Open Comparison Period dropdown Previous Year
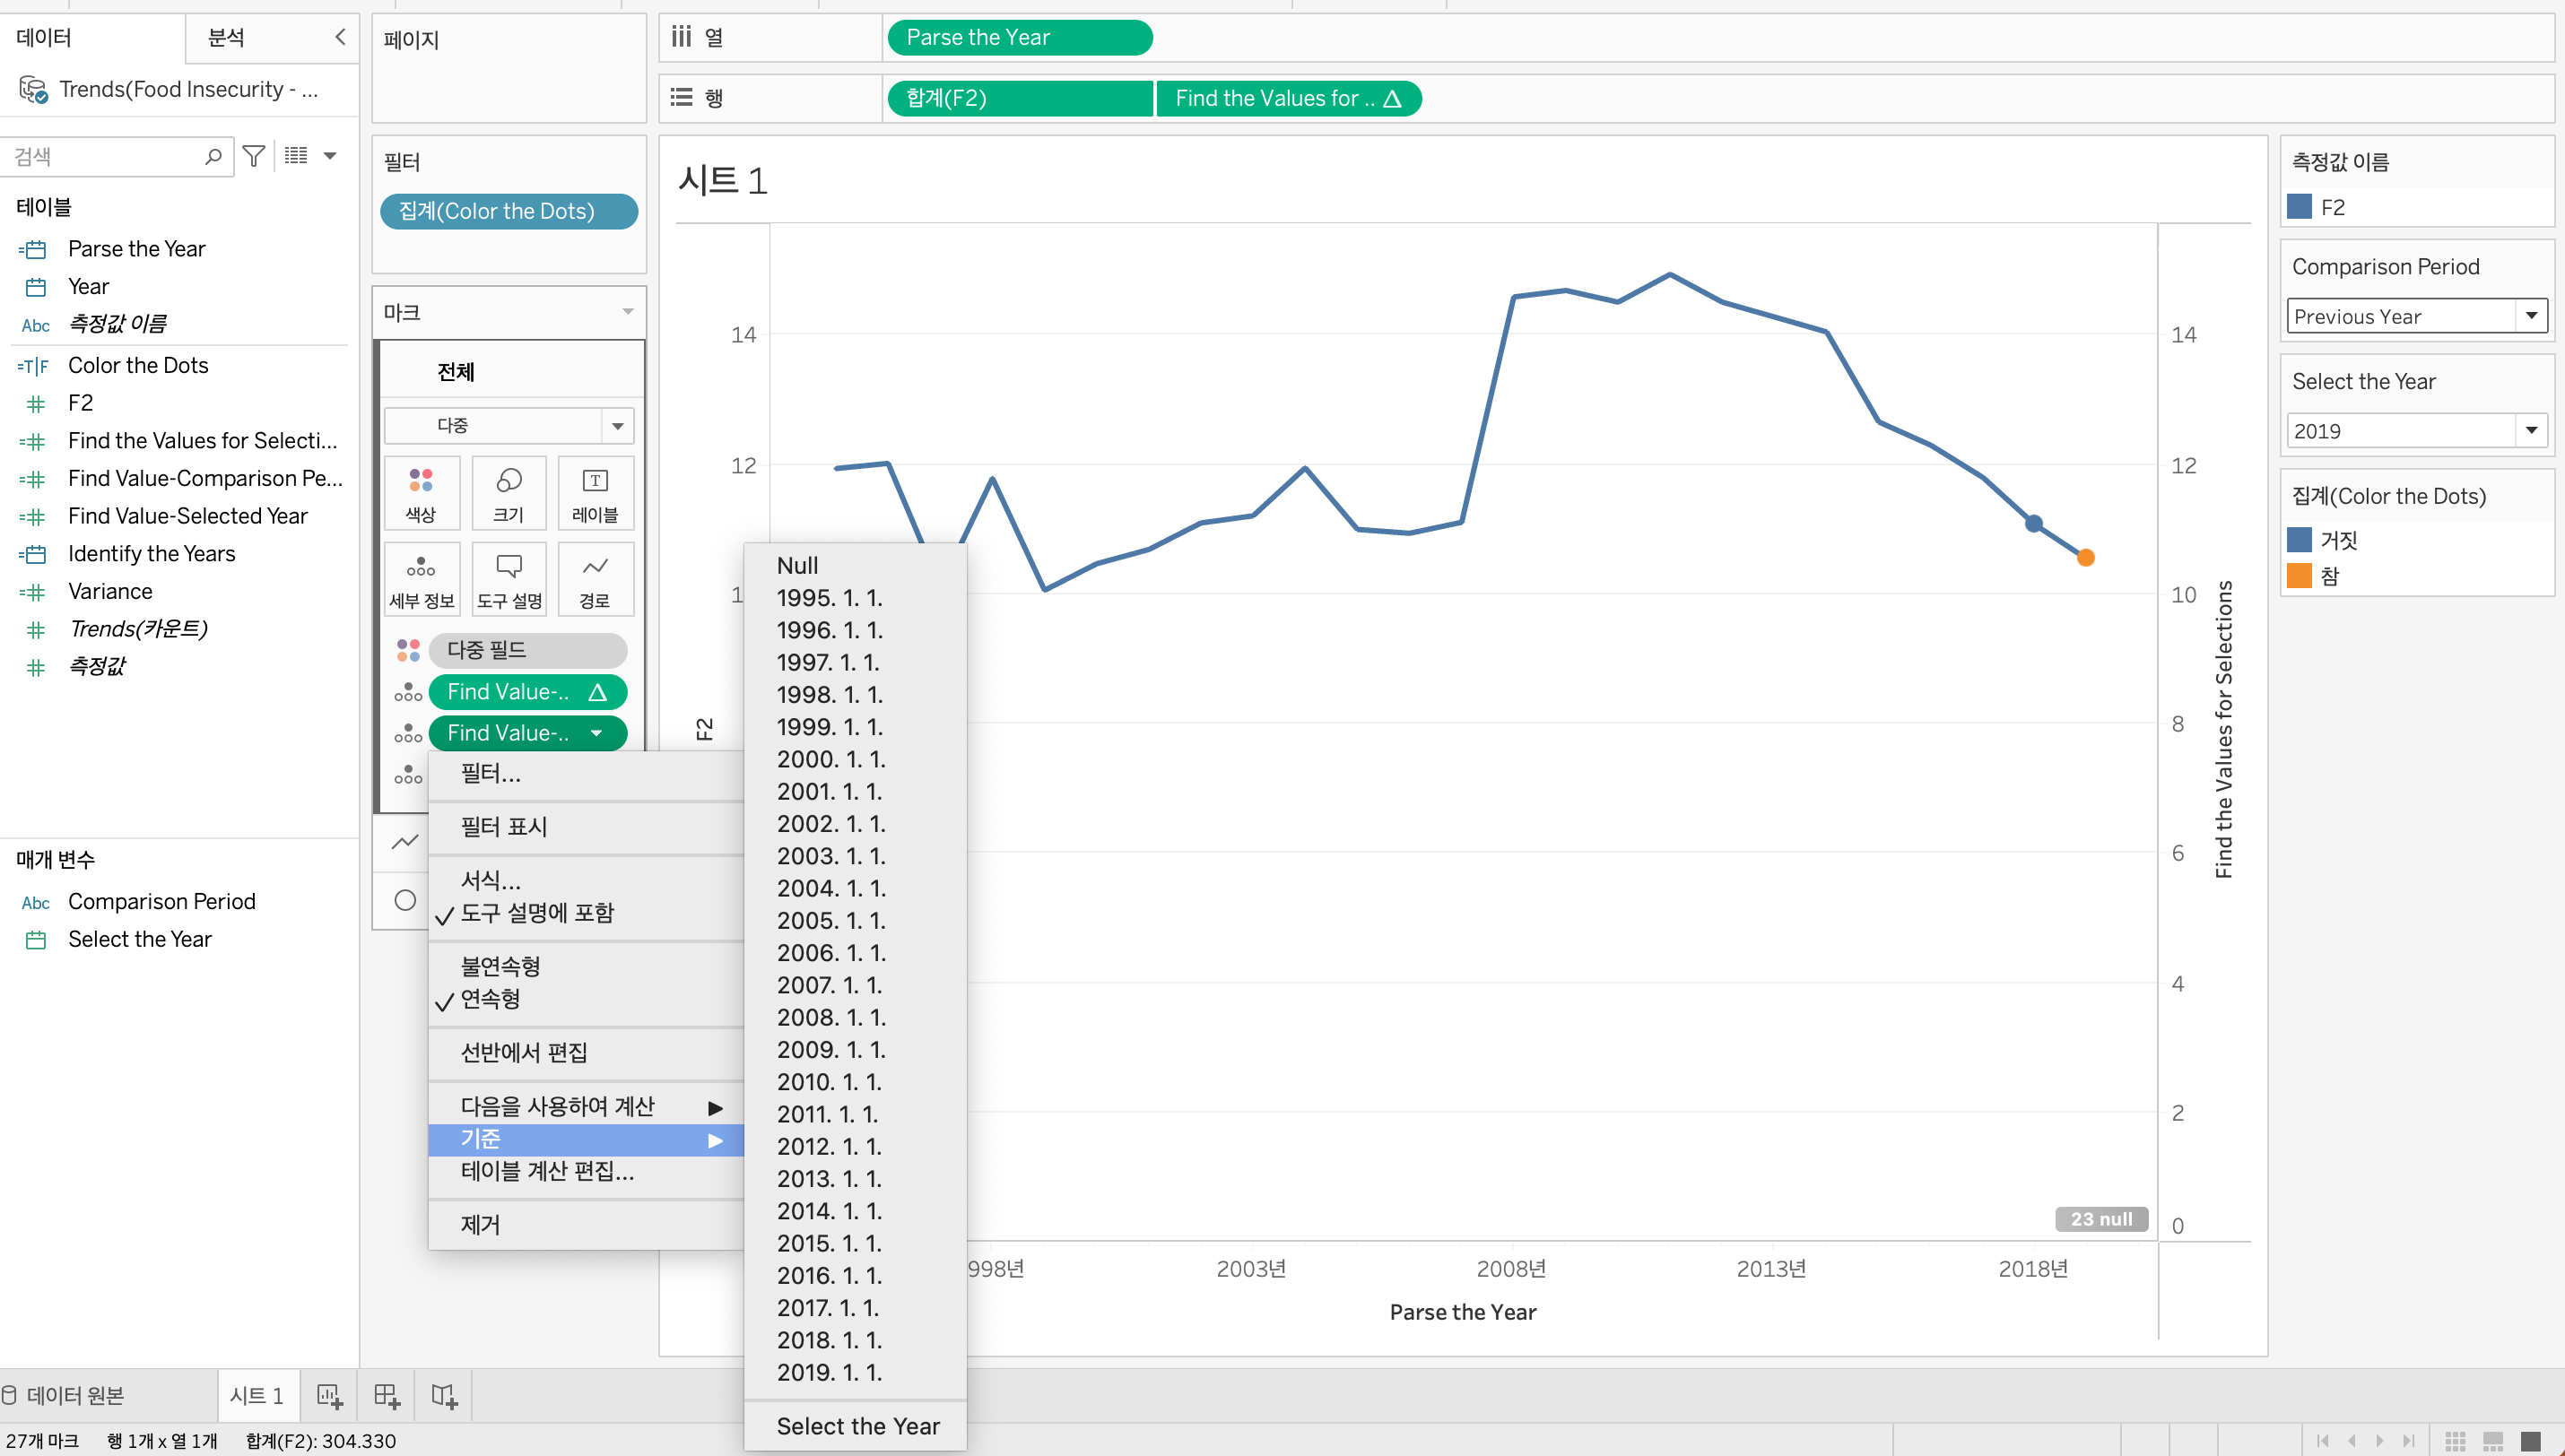Viewport: 2565px width, 1456px height. point(2416,316)
